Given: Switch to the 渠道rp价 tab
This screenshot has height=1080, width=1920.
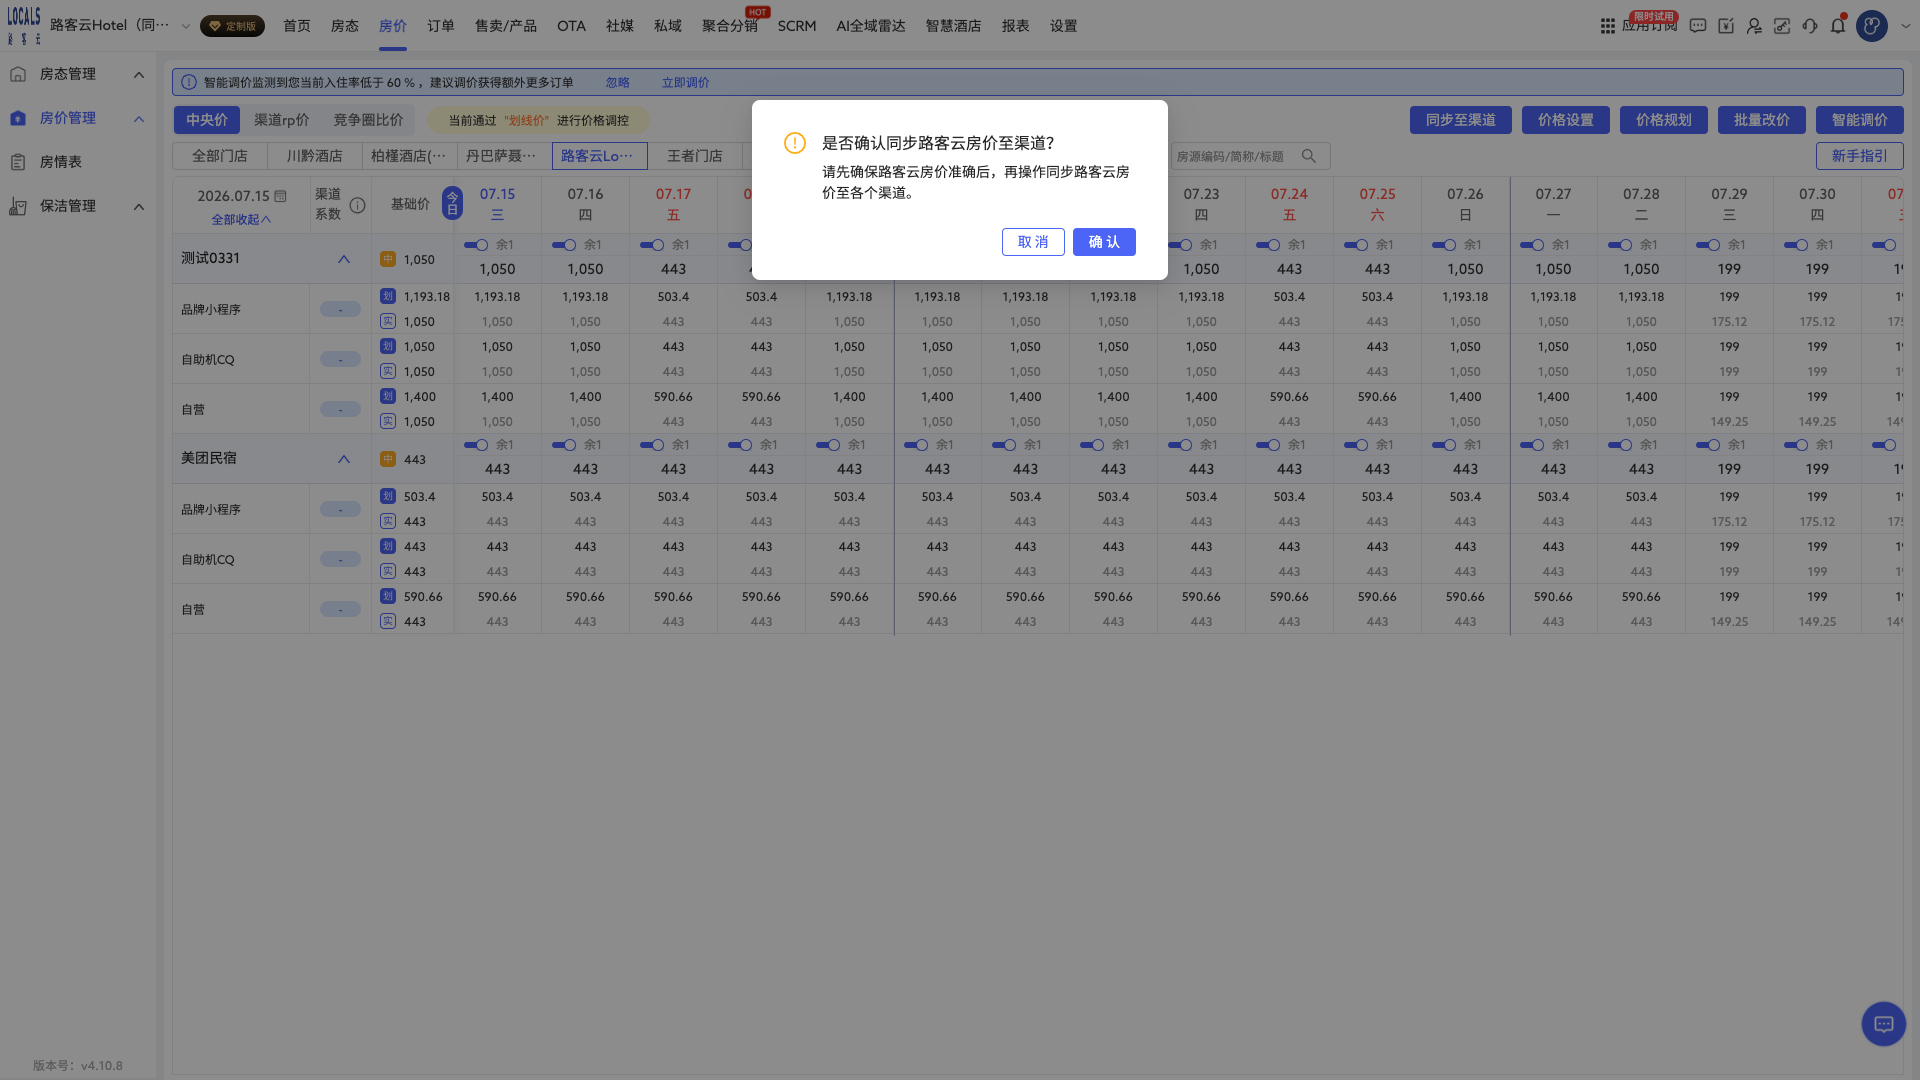Looking at the screenshot, I should 281,120.
